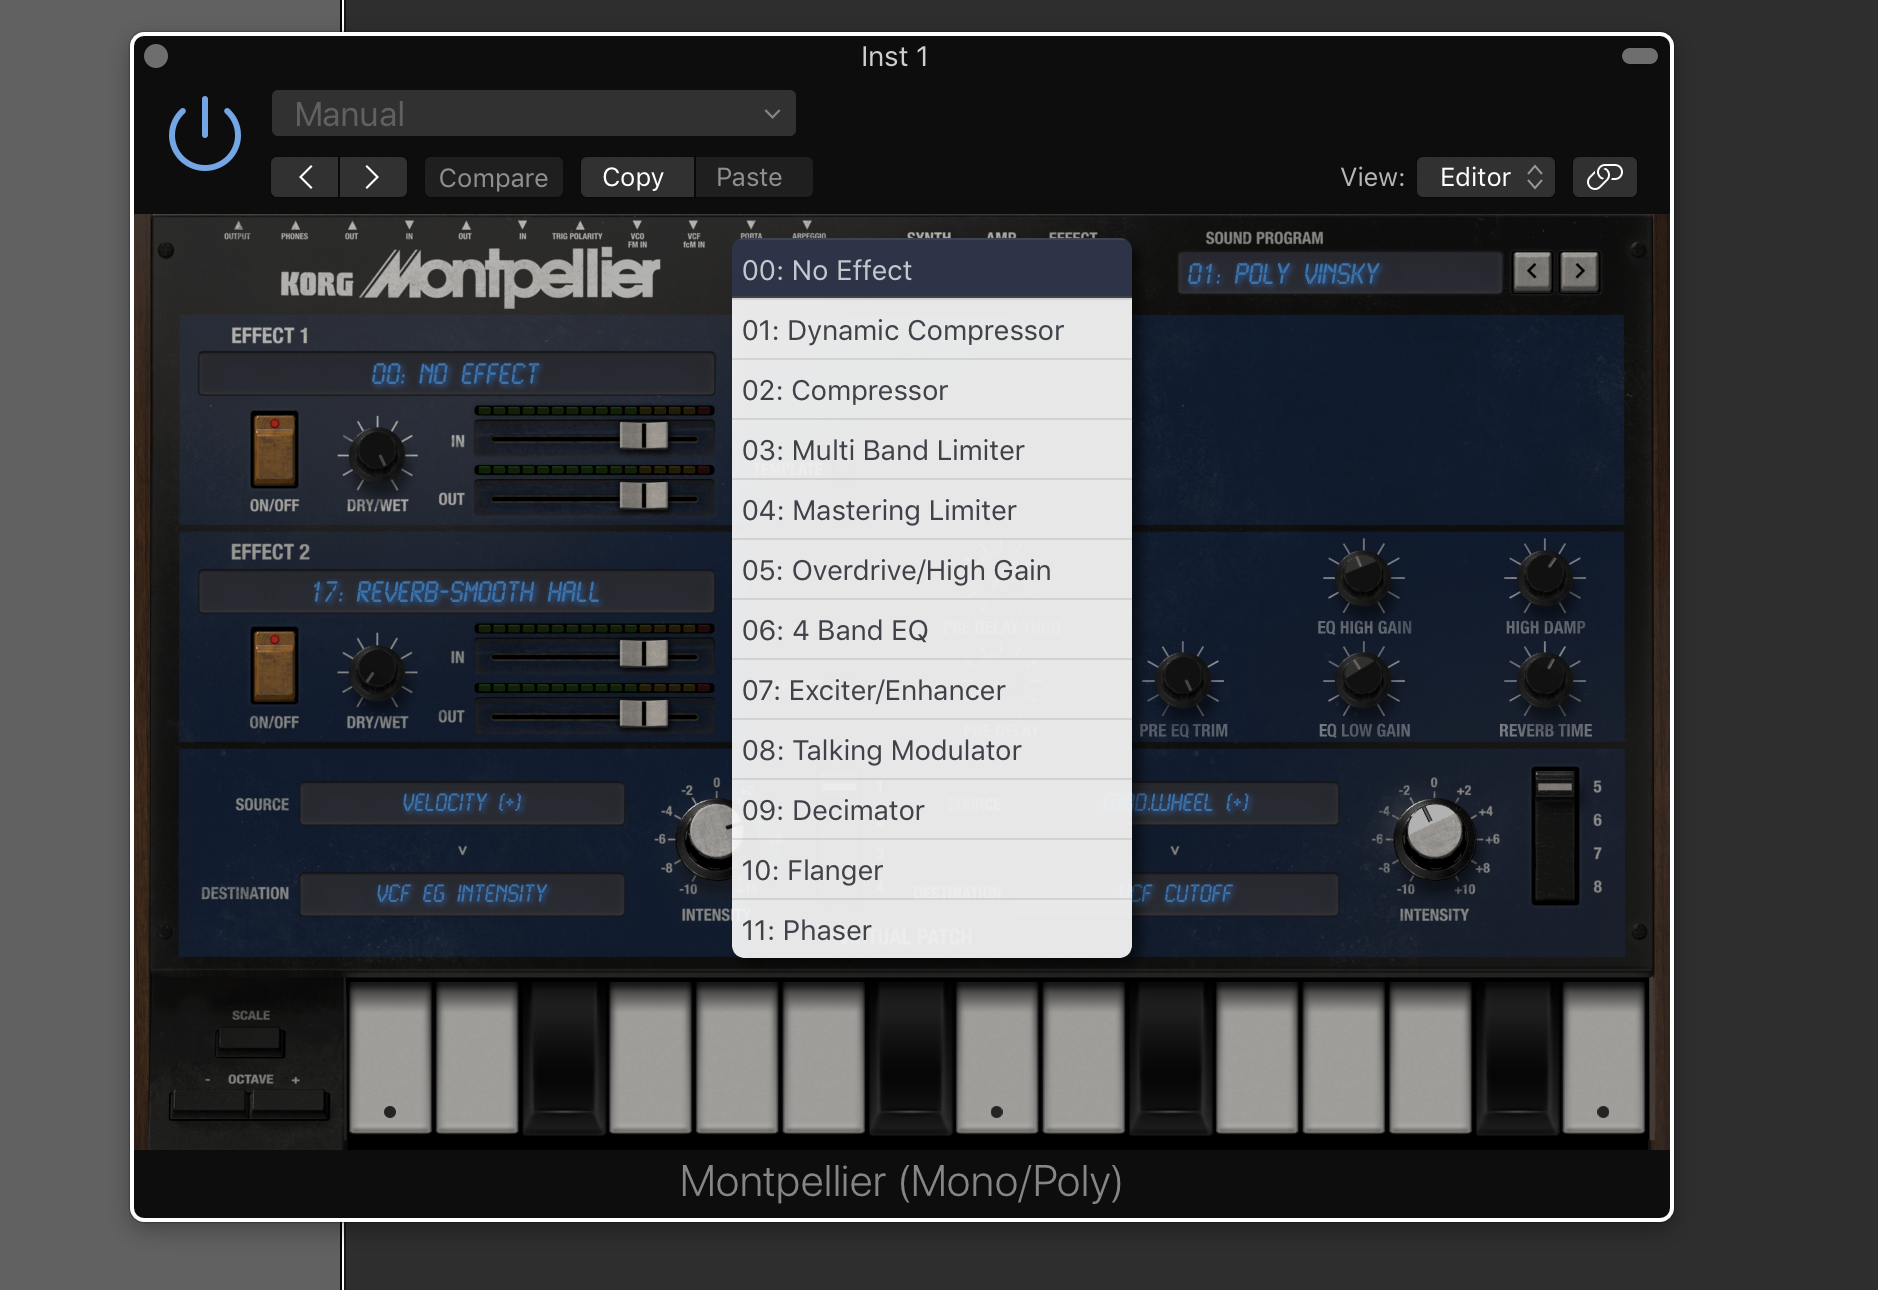The image size is (1878, 1290).
Task: Open the VCF EG INTENSITY destination selector
Action: (x=462, y=894)
